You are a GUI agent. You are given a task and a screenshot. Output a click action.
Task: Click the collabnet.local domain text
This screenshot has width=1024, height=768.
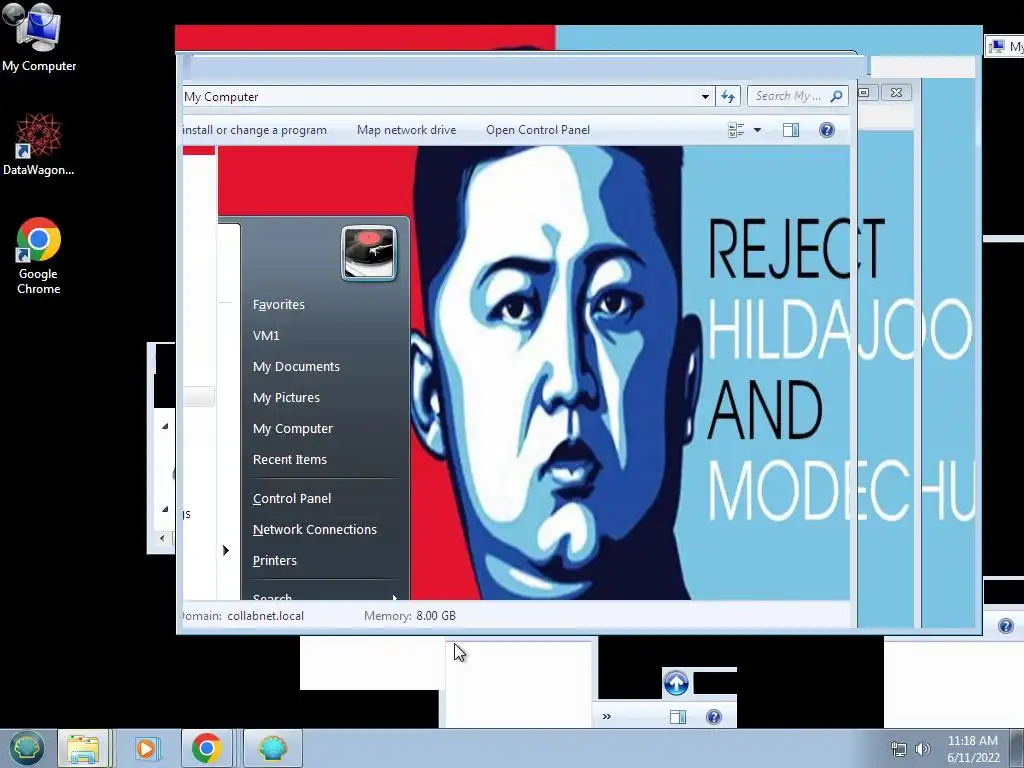tap(266, 616)
